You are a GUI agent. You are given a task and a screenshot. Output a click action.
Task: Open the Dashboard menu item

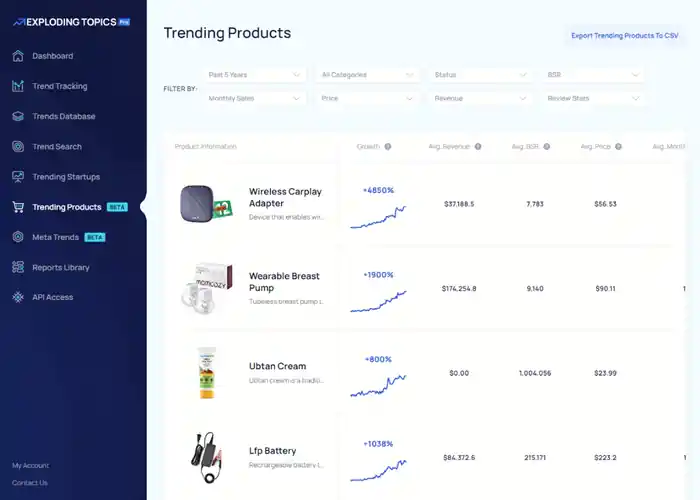(x=53, y=56)
